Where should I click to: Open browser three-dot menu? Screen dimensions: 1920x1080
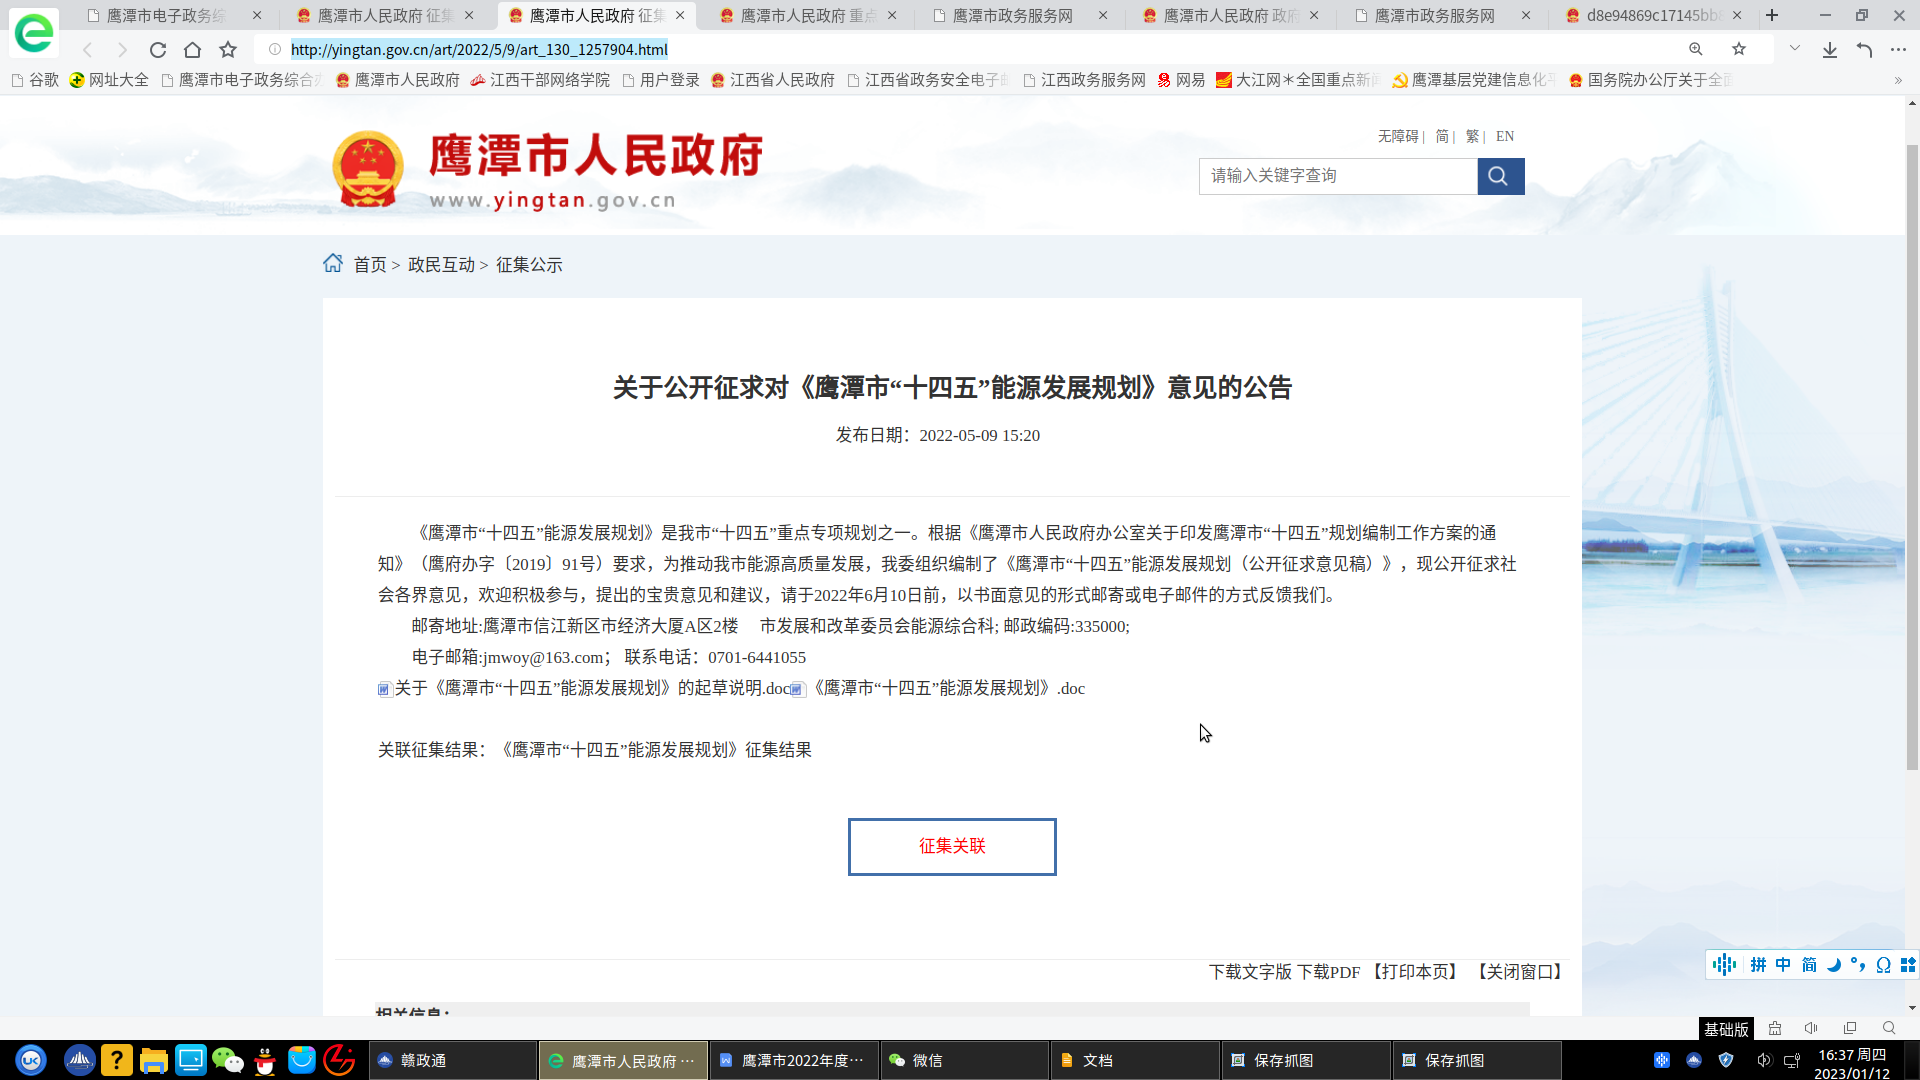tap(1898, 50)
